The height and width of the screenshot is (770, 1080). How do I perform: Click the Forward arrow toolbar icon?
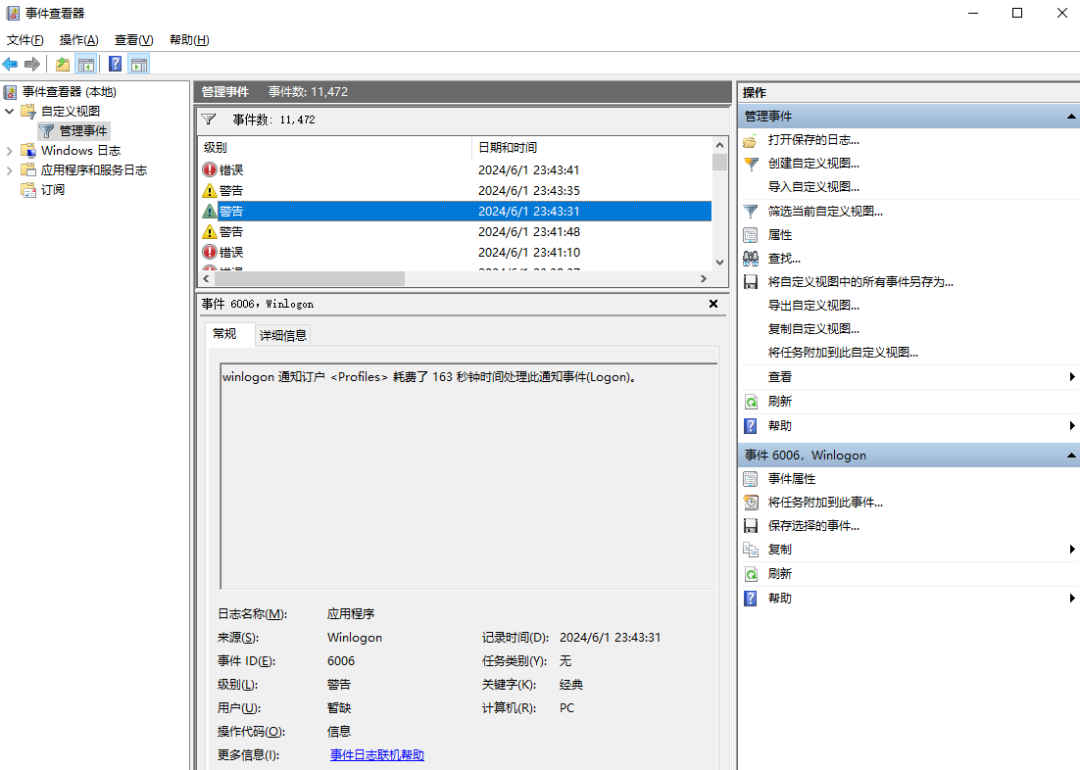tap(32, 65)
